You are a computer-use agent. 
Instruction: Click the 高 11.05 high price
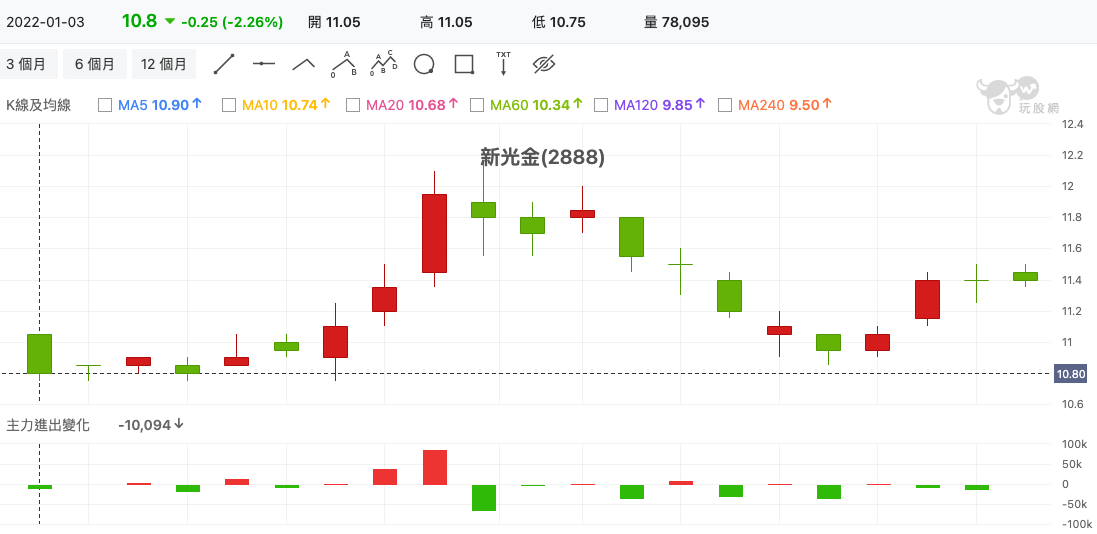tap(446, 22)
